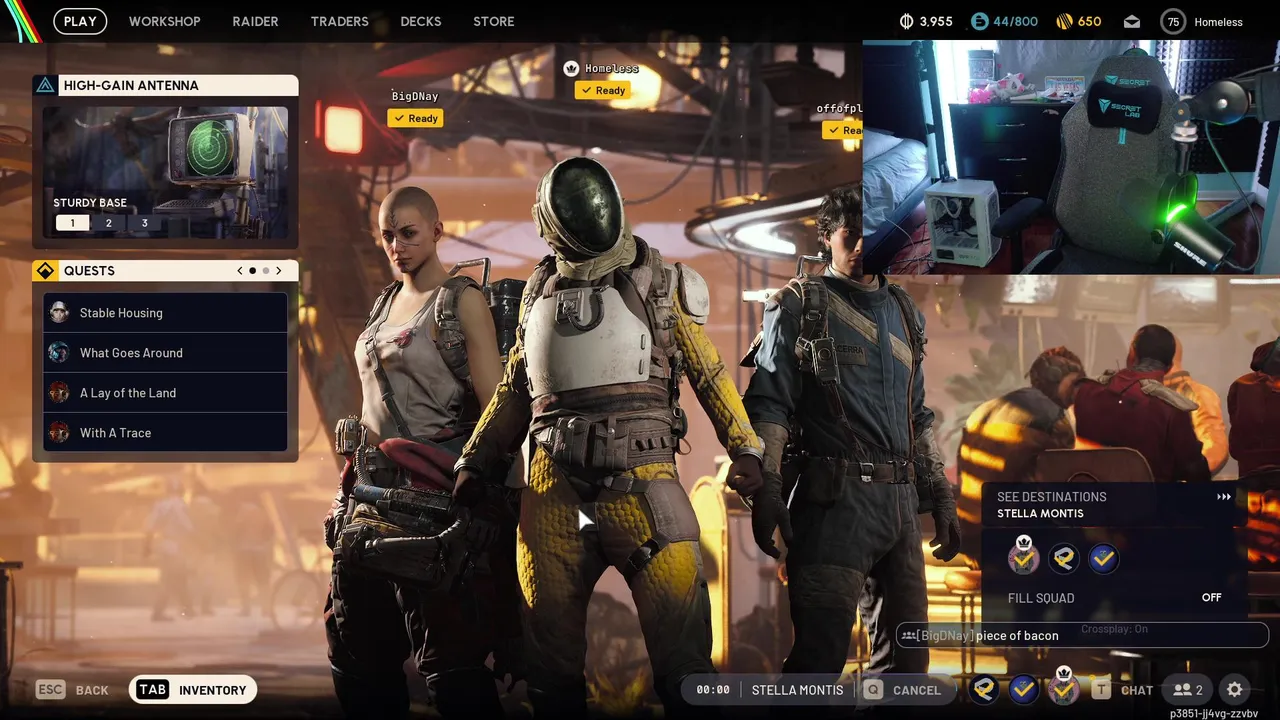Select Sturdy Base level 1
Viewport: 1280px width, 720px height.
(x=72, y=223)
